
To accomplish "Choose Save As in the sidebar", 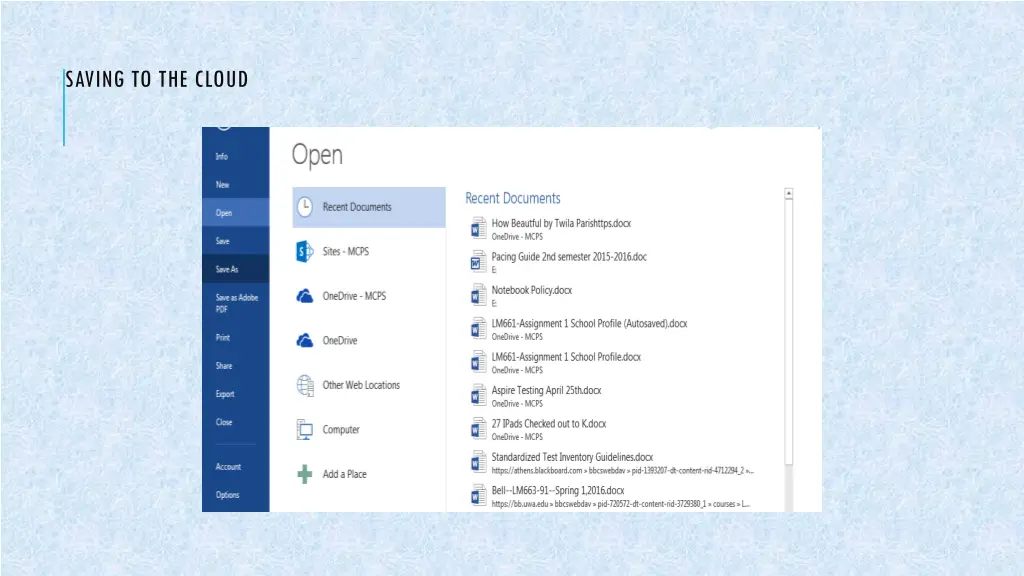I will coord(235,269).
